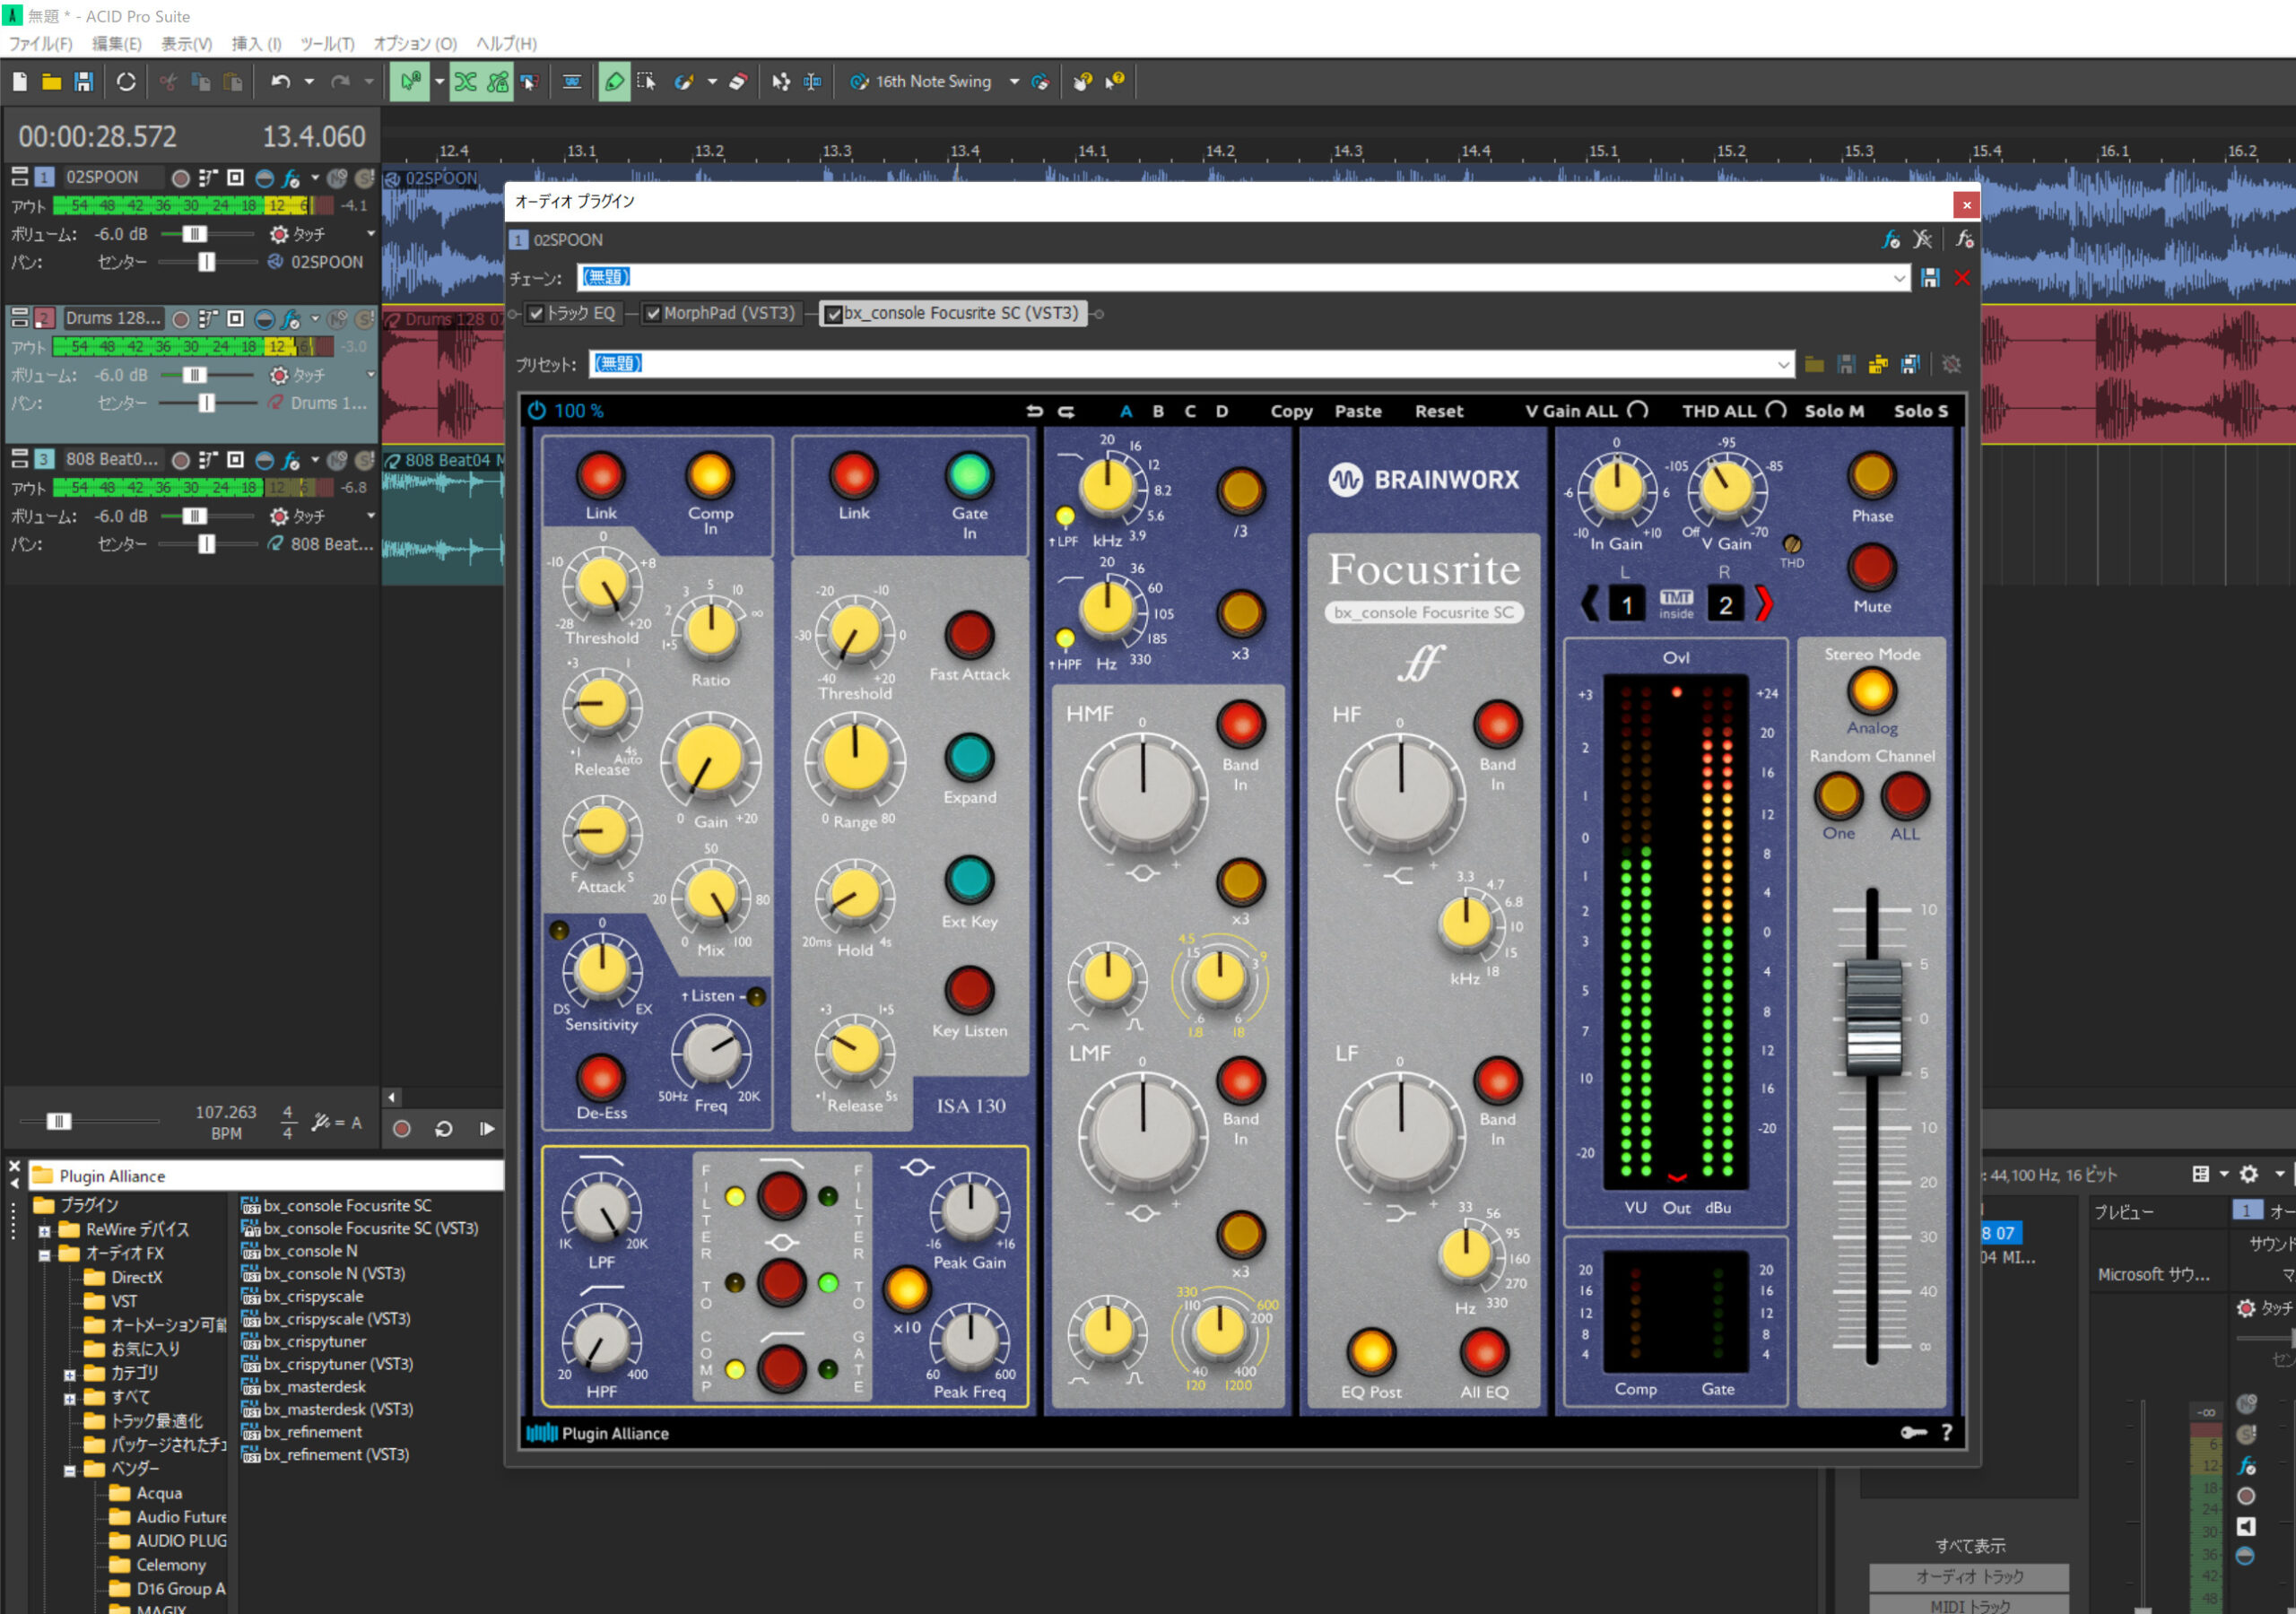The image size is (2296, 1614).
Task: Open the ファイル(F) menu
Action: click(x=41, y=44)
